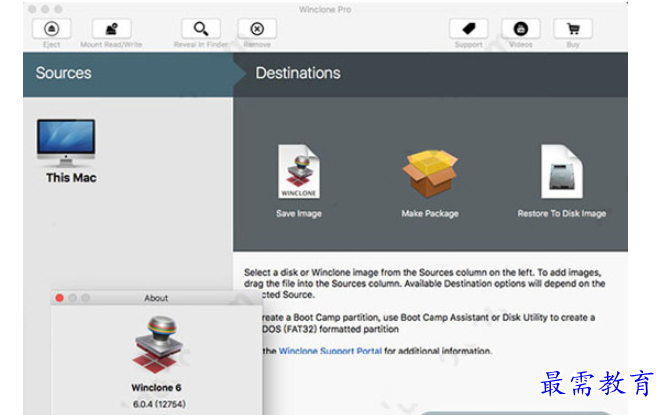Click the Mount Read/Write toolbar icon
The width and height of the screenshot is (662, 415).
[111, 29]
